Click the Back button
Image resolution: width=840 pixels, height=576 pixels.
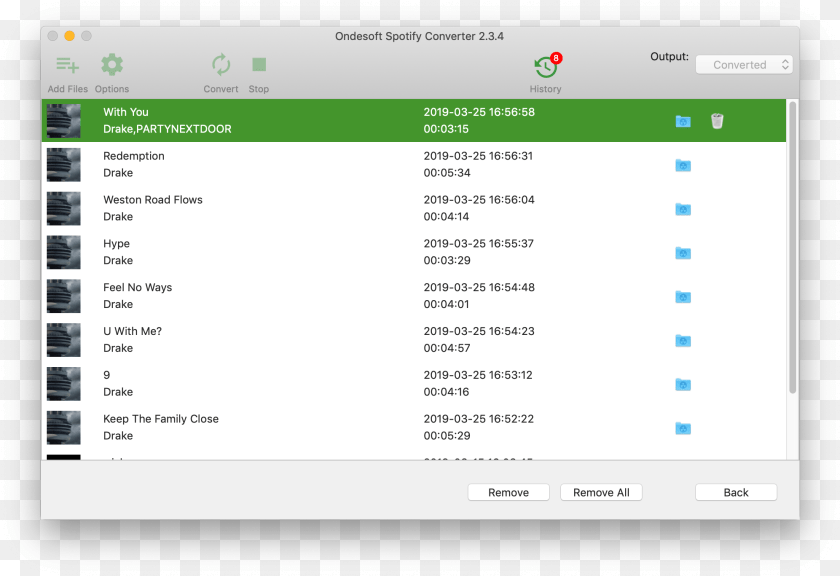click(736, 492)
